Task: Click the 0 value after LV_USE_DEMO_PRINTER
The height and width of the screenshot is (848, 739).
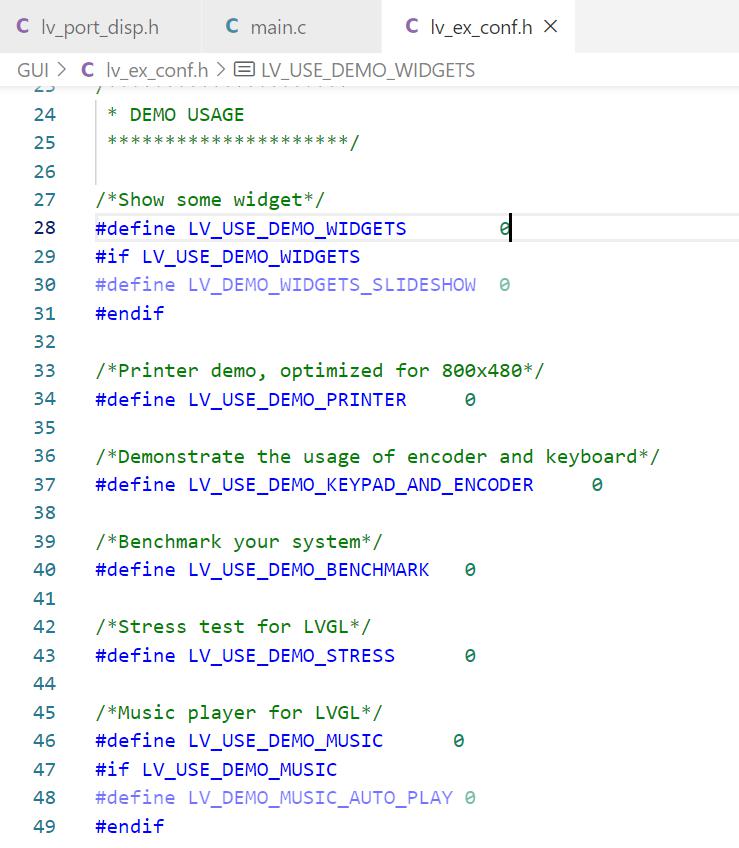Action: 470,400
